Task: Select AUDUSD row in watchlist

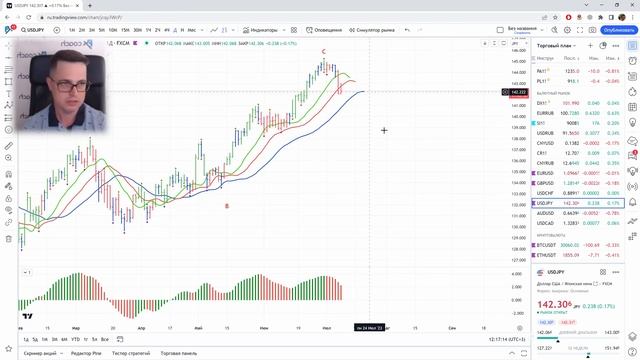Action: pyautogui.click(x=578, y=213)
